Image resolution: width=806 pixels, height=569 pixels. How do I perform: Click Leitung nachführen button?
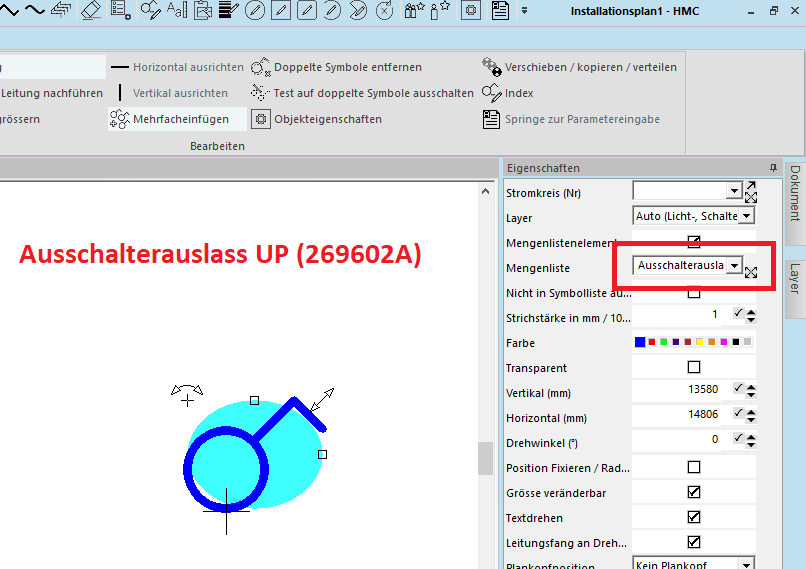point(52,93)
